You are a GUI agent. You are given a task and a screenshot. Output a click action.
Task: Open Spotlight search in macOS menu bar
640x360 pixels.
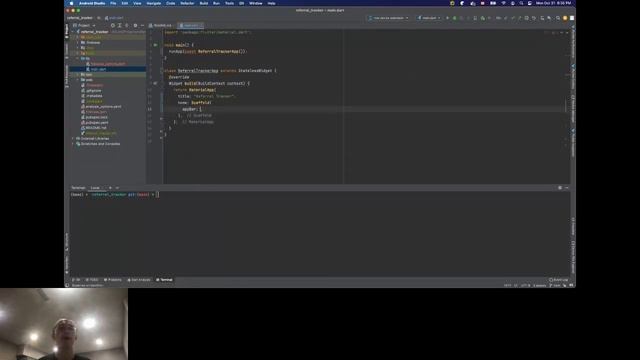click(521, 3)
